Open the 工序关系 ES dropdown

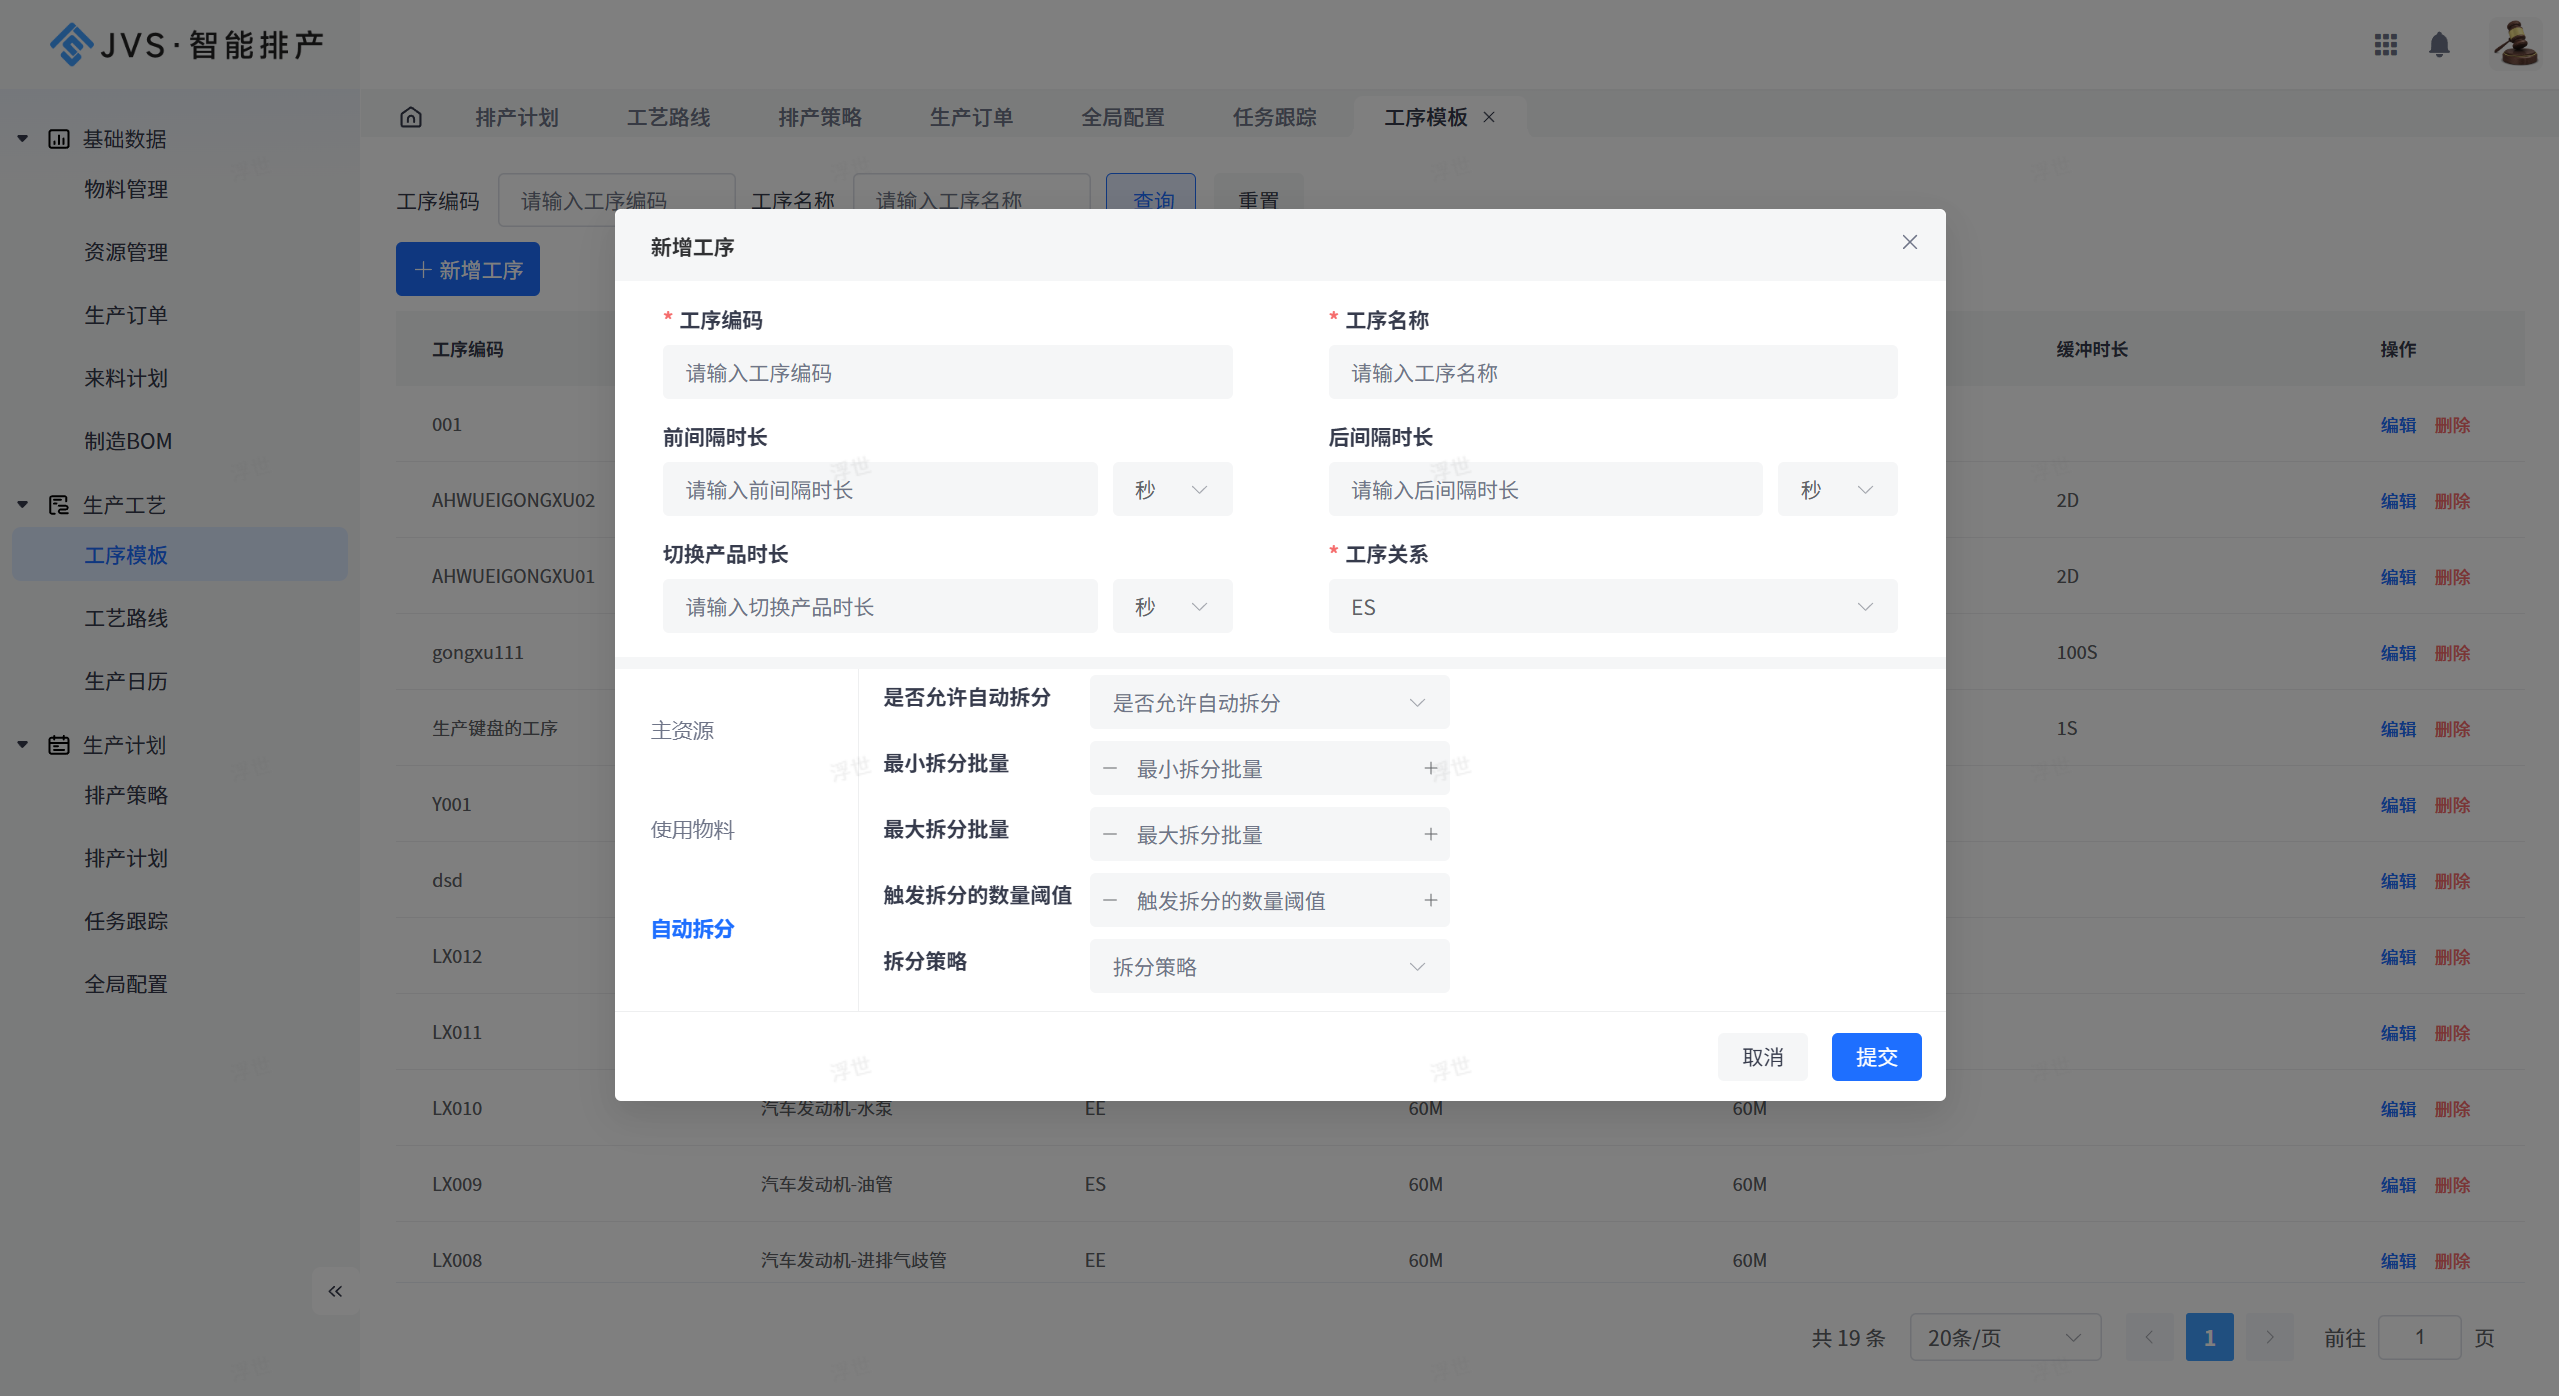pos(1612,607)
